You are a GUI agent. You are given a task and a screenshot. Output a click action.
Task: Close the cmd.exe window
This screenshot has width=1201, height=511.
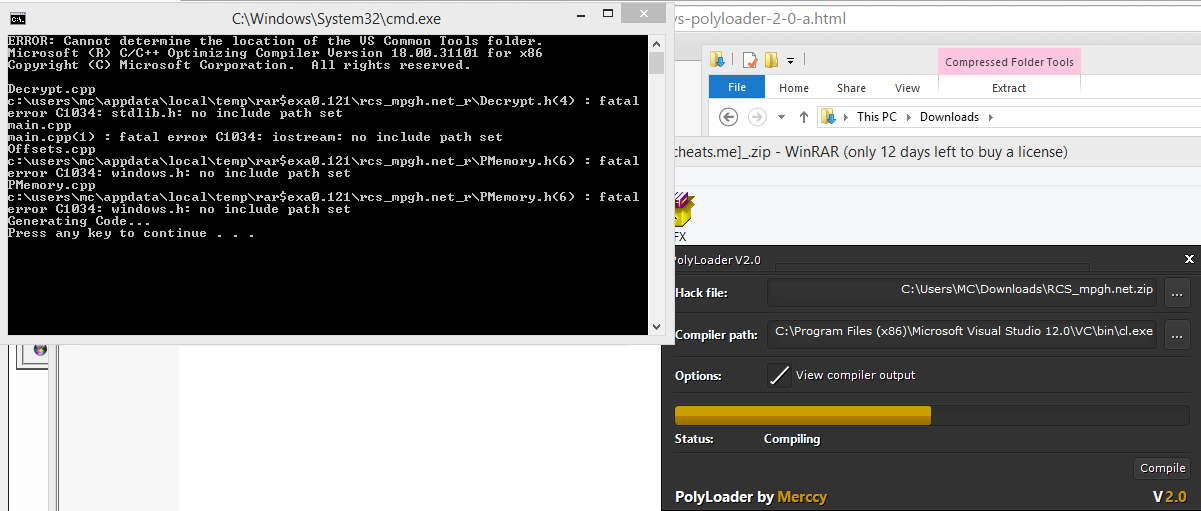[x=644, y=12]
